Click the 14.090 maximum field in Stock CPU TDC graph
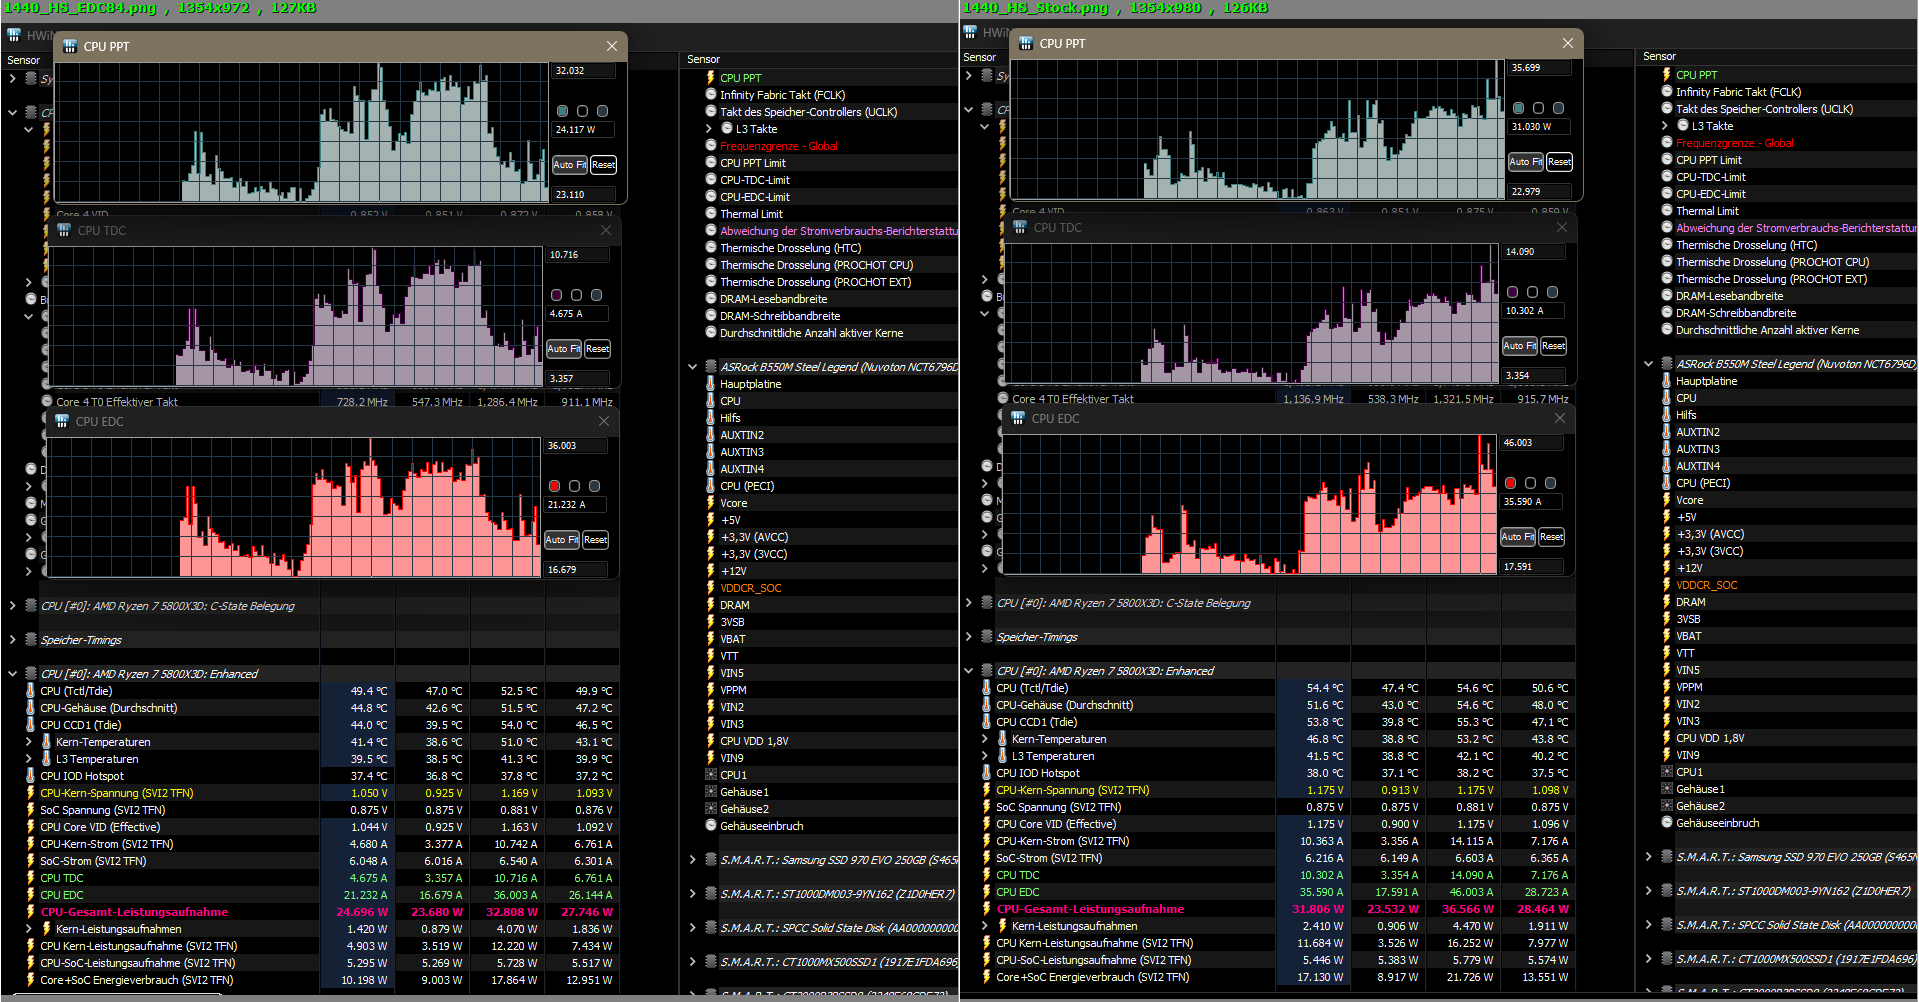 pos(1534,252)
